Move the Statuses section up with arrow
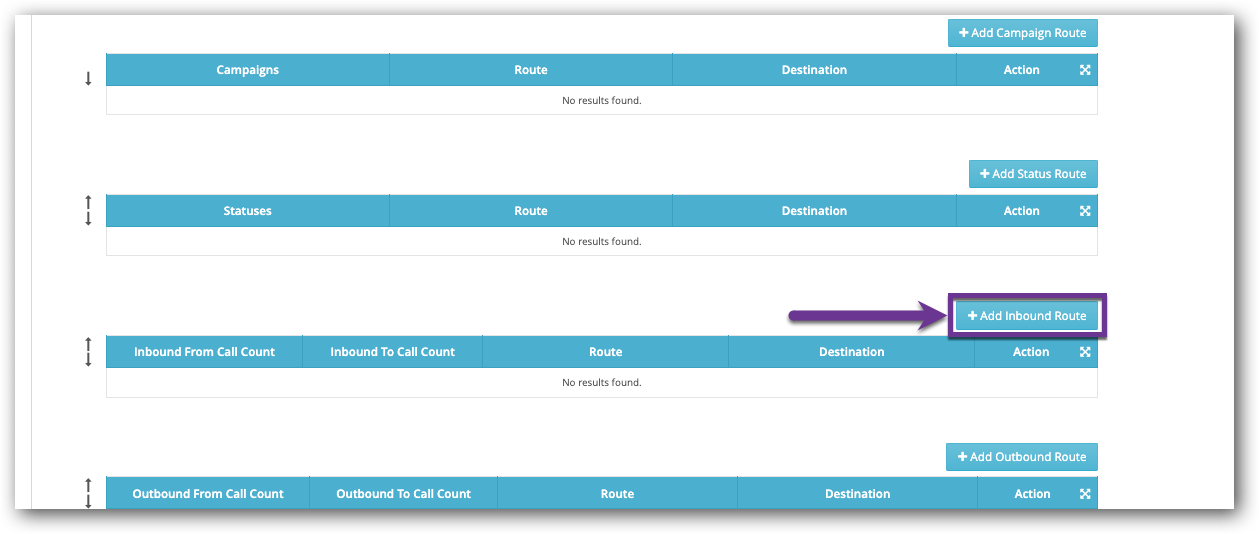 [88, 203]
